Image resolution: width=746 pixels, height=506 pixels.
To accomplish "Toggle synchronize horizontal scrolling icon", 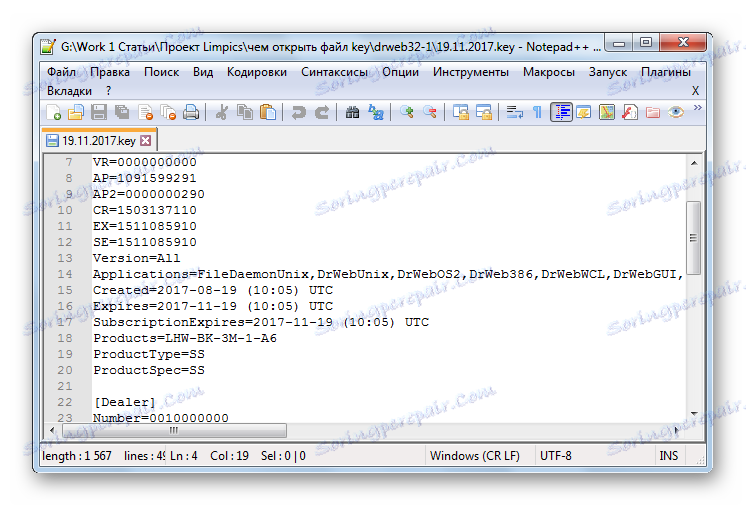I will tap(484, 113).
